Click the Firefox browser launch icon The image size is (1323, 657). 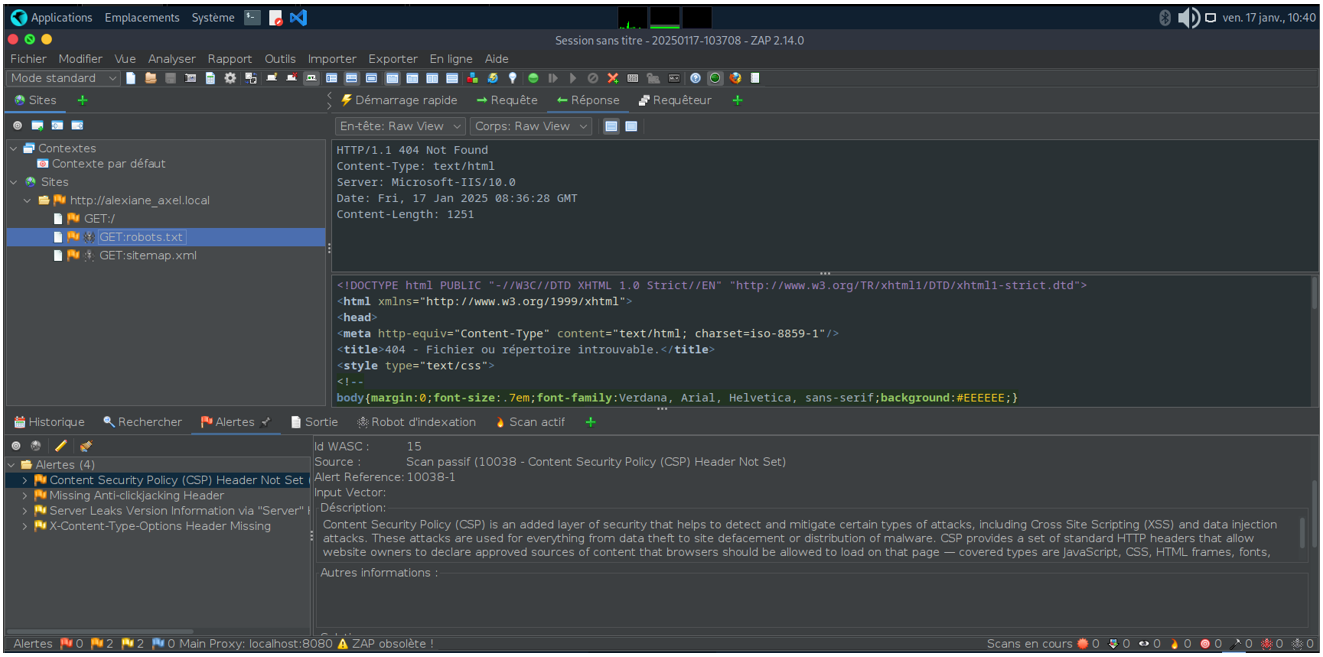pyautogui.click(x=735, y=78)
